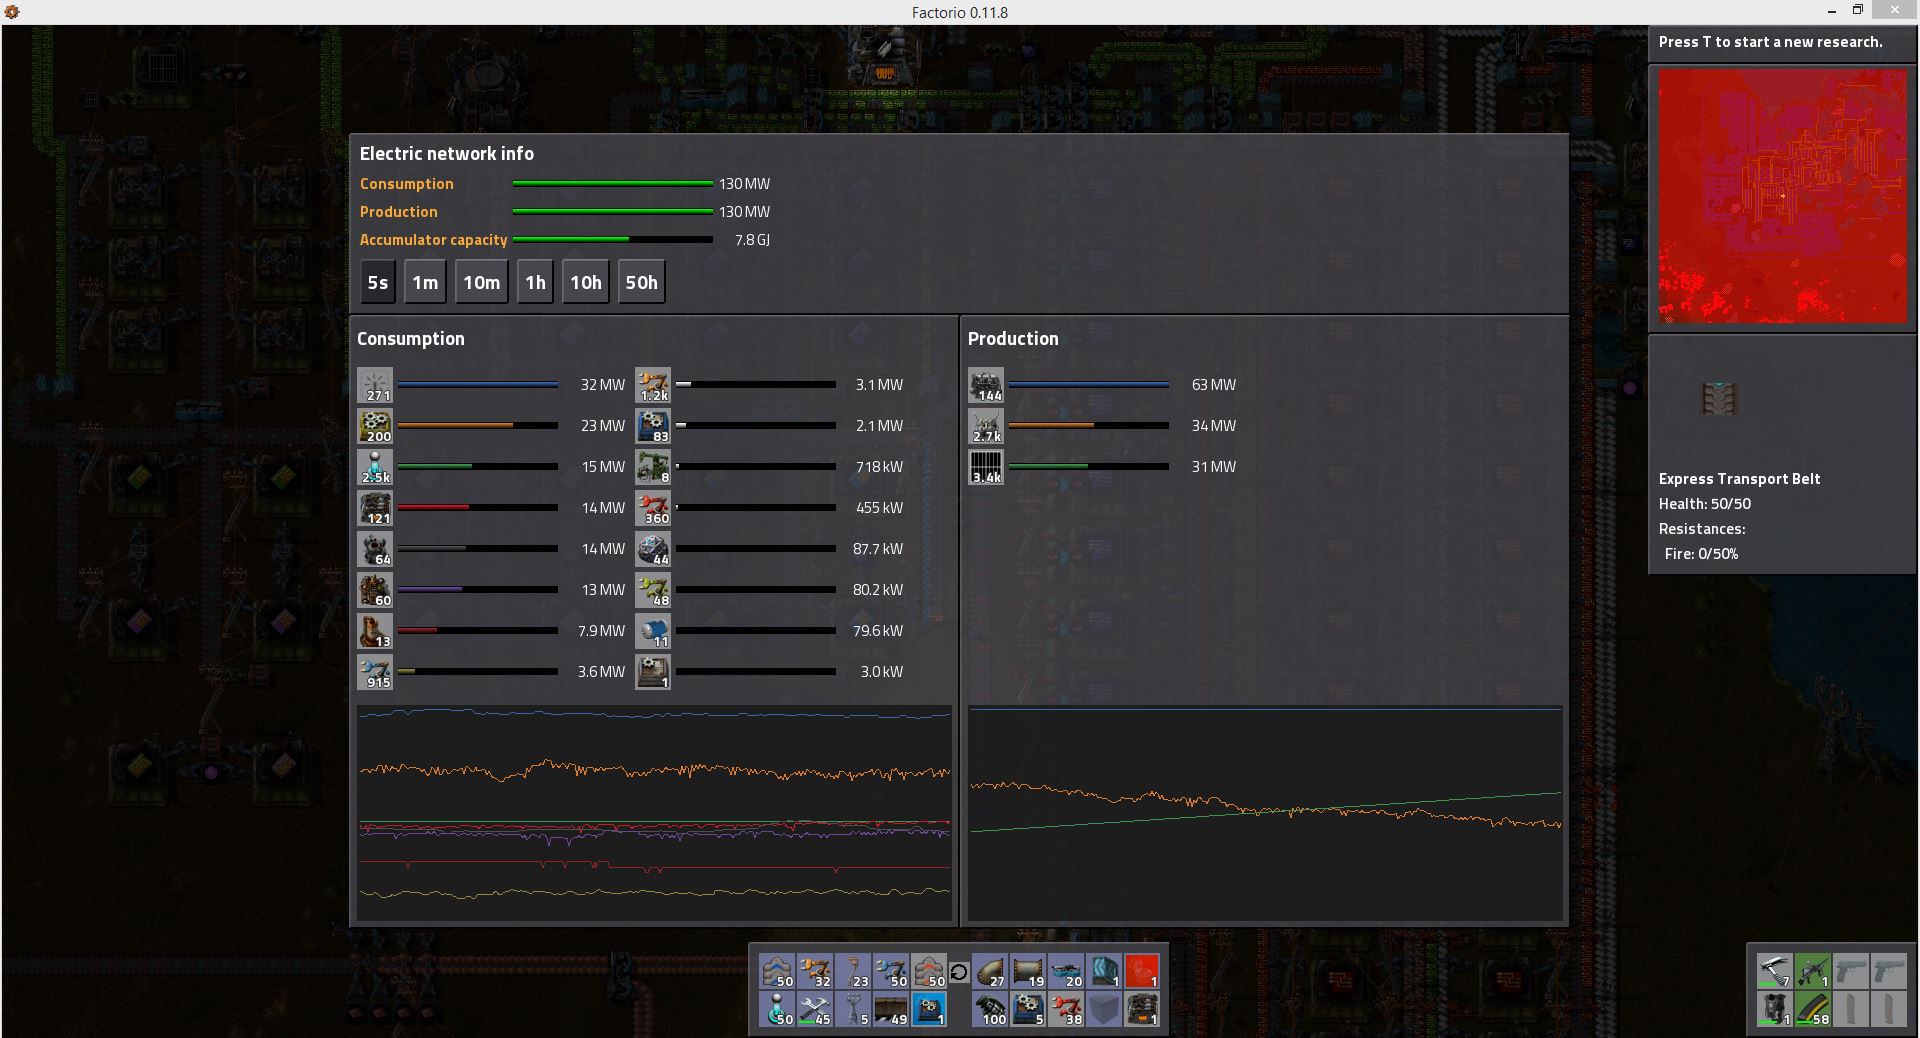Pick the blue quickbar item with 20
The height and width of the screenshot is (1038, 1920).
1065,971
